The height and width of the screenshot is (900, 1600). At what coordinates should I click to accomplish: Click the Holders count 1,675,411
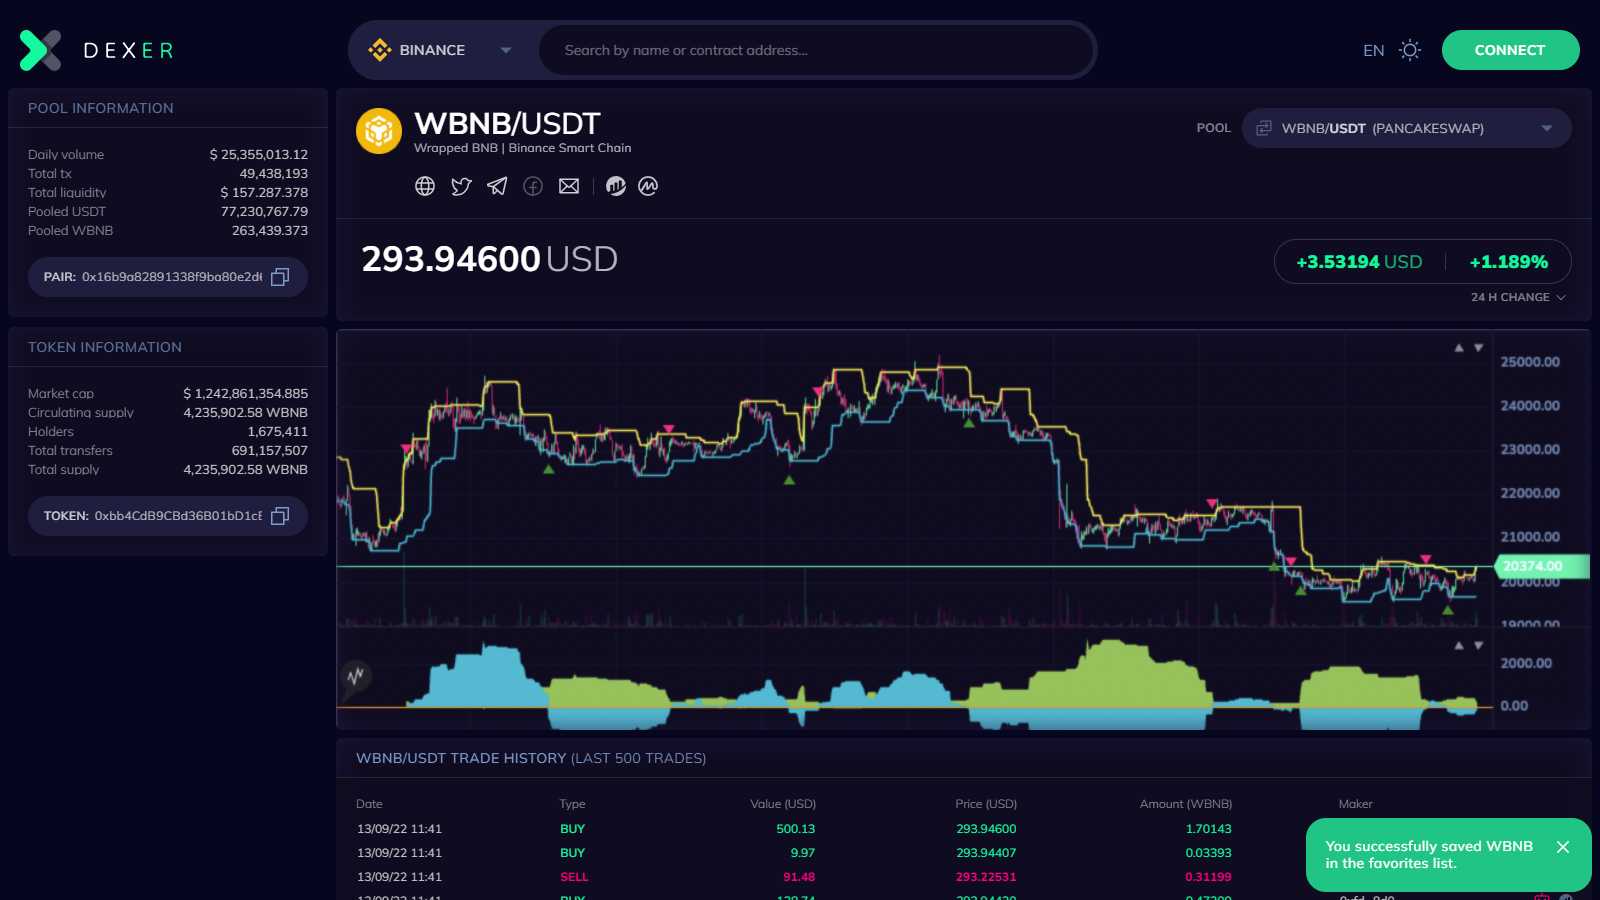278,432
